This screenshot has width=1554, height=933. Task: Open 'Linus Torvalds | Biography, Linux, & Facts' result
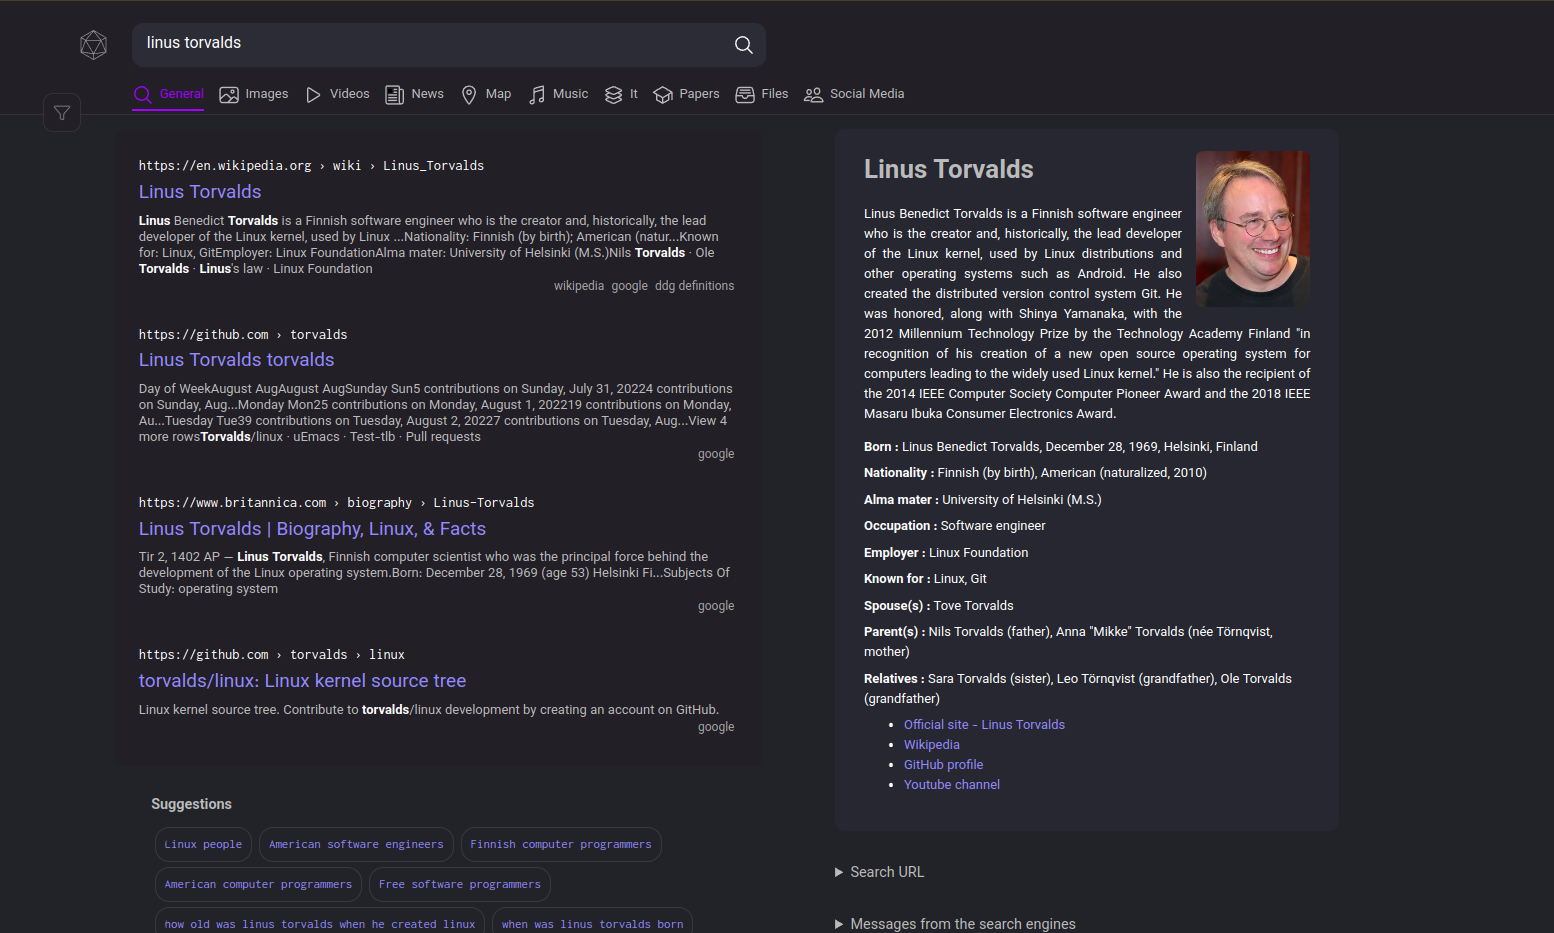(x=312, y=529)
